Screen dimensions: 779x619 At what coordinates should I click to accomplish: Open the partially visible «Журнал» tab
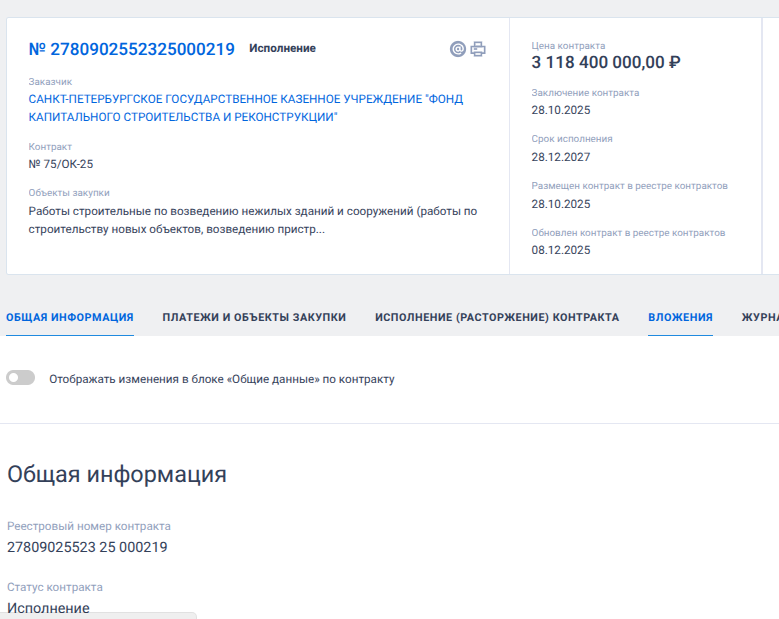(759, 317)
